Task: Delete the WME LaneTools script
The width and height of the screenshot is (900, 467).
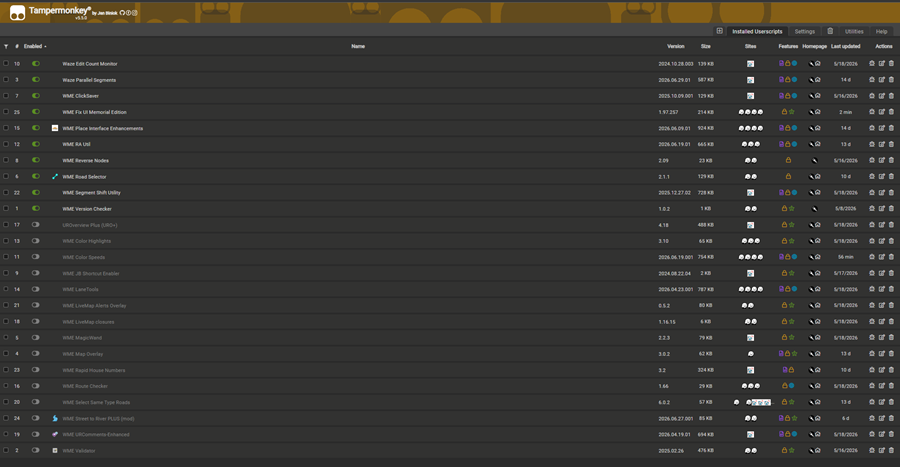Action: pos(891,289)
